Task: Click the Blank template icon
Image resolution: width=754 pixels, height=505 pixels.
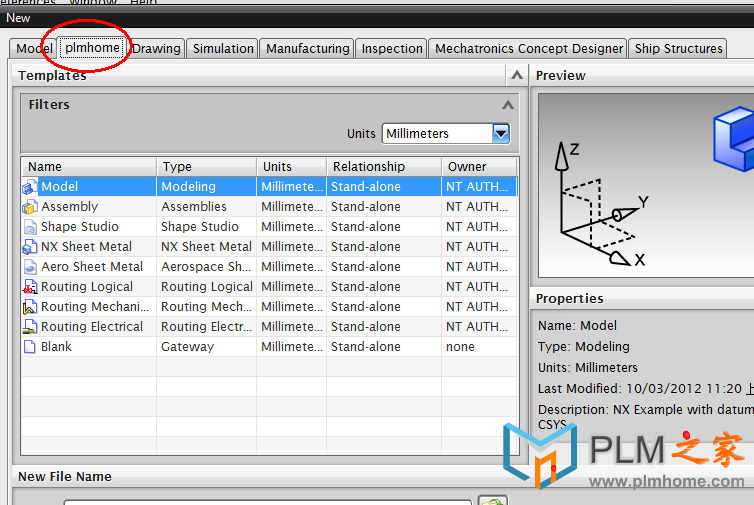Action: (30, 347)
